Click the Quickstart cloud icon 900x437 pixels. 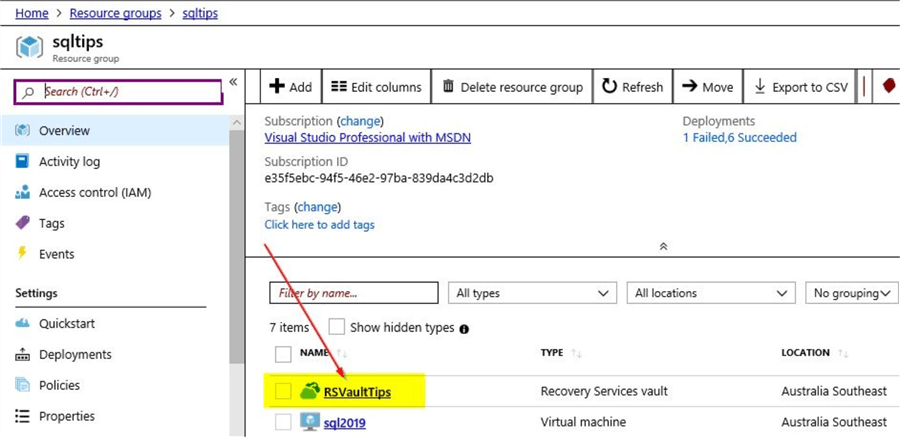point(22,323)
